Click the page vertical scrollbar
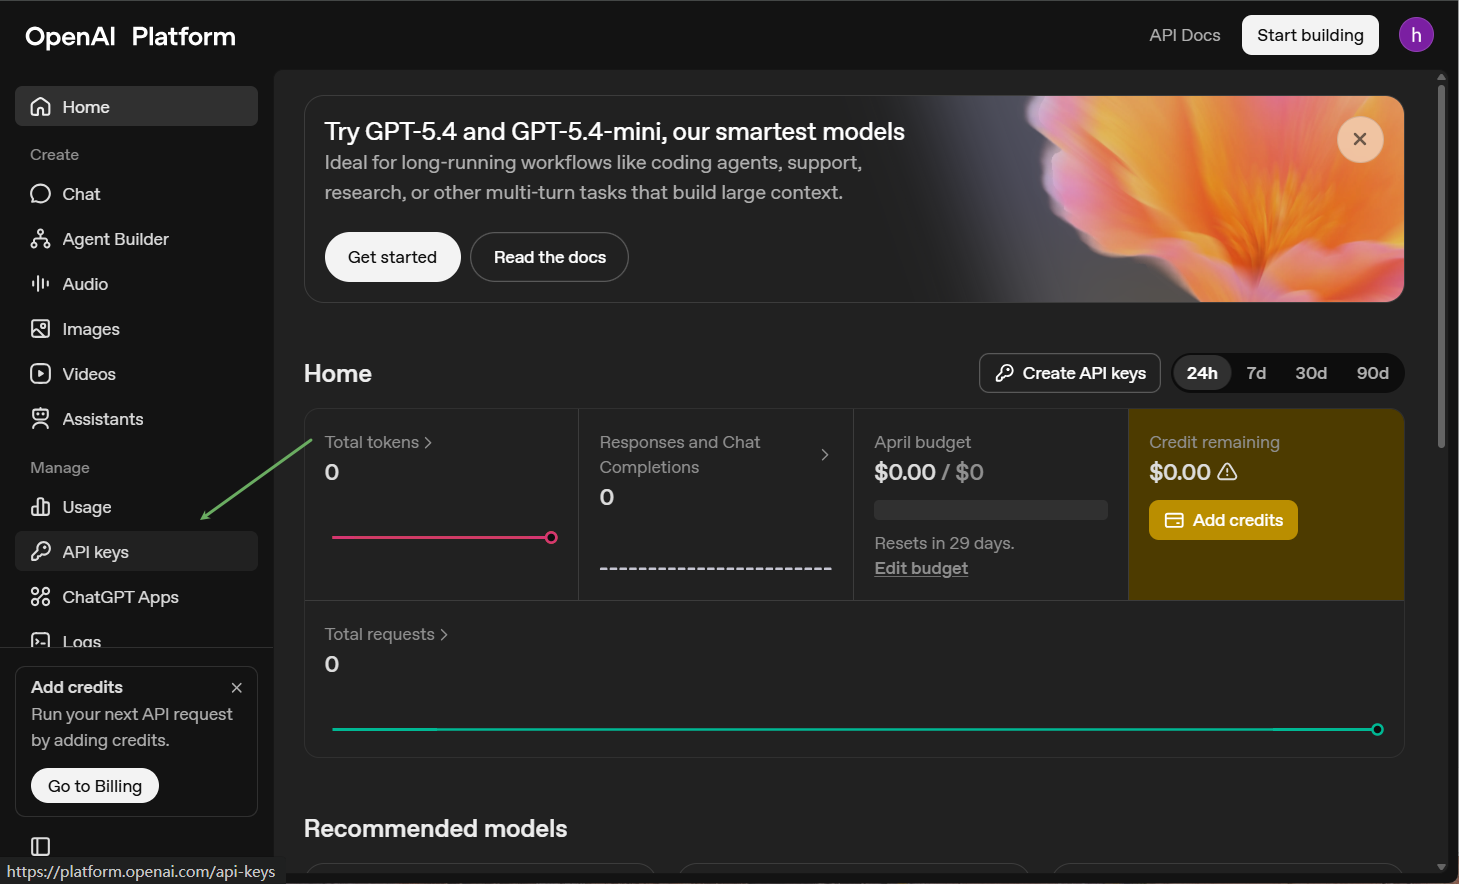This screenshot has width=1459, height=884. click(x=1441, y=266)
